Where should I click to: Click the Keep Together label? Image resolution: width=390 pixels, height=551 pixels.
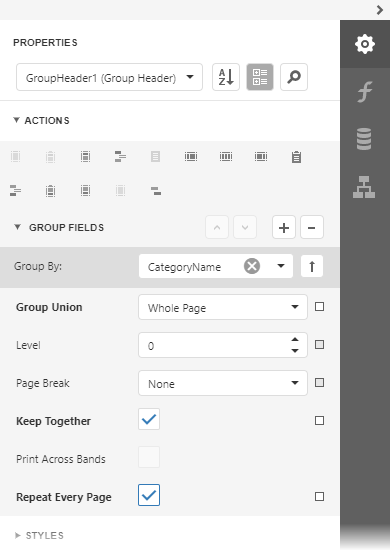tap(53, 421)
